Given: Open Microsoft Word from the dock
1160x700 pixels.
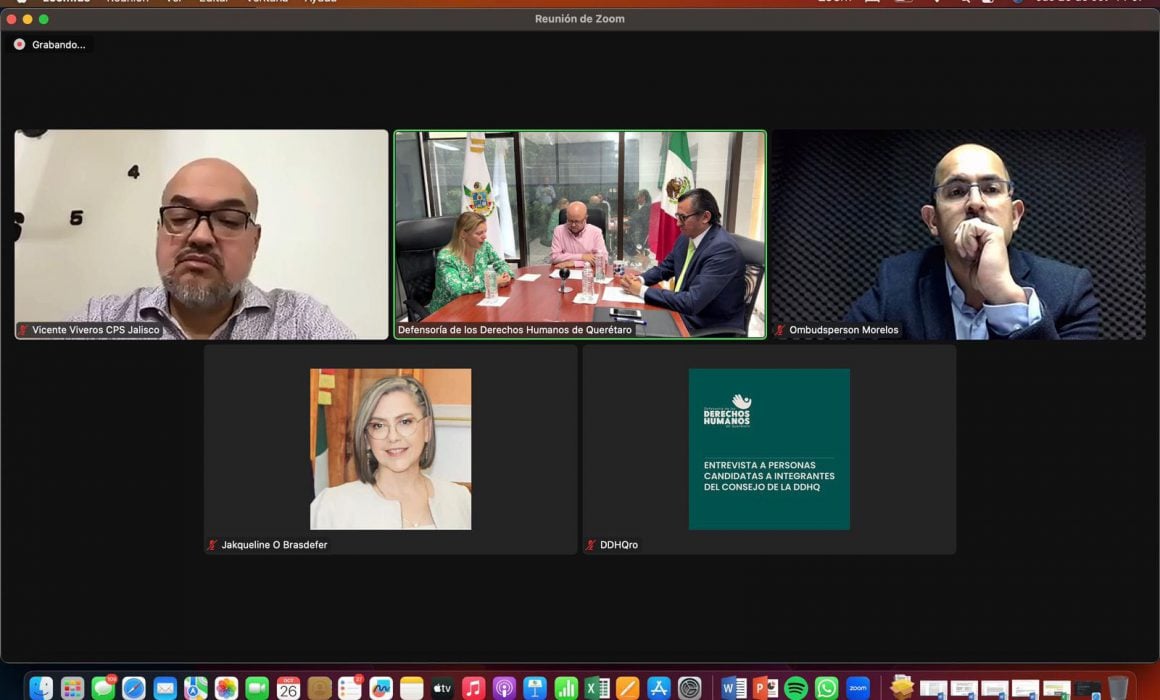Looking at the screenshot, I should pyautogui.click(x=734, y=688).
